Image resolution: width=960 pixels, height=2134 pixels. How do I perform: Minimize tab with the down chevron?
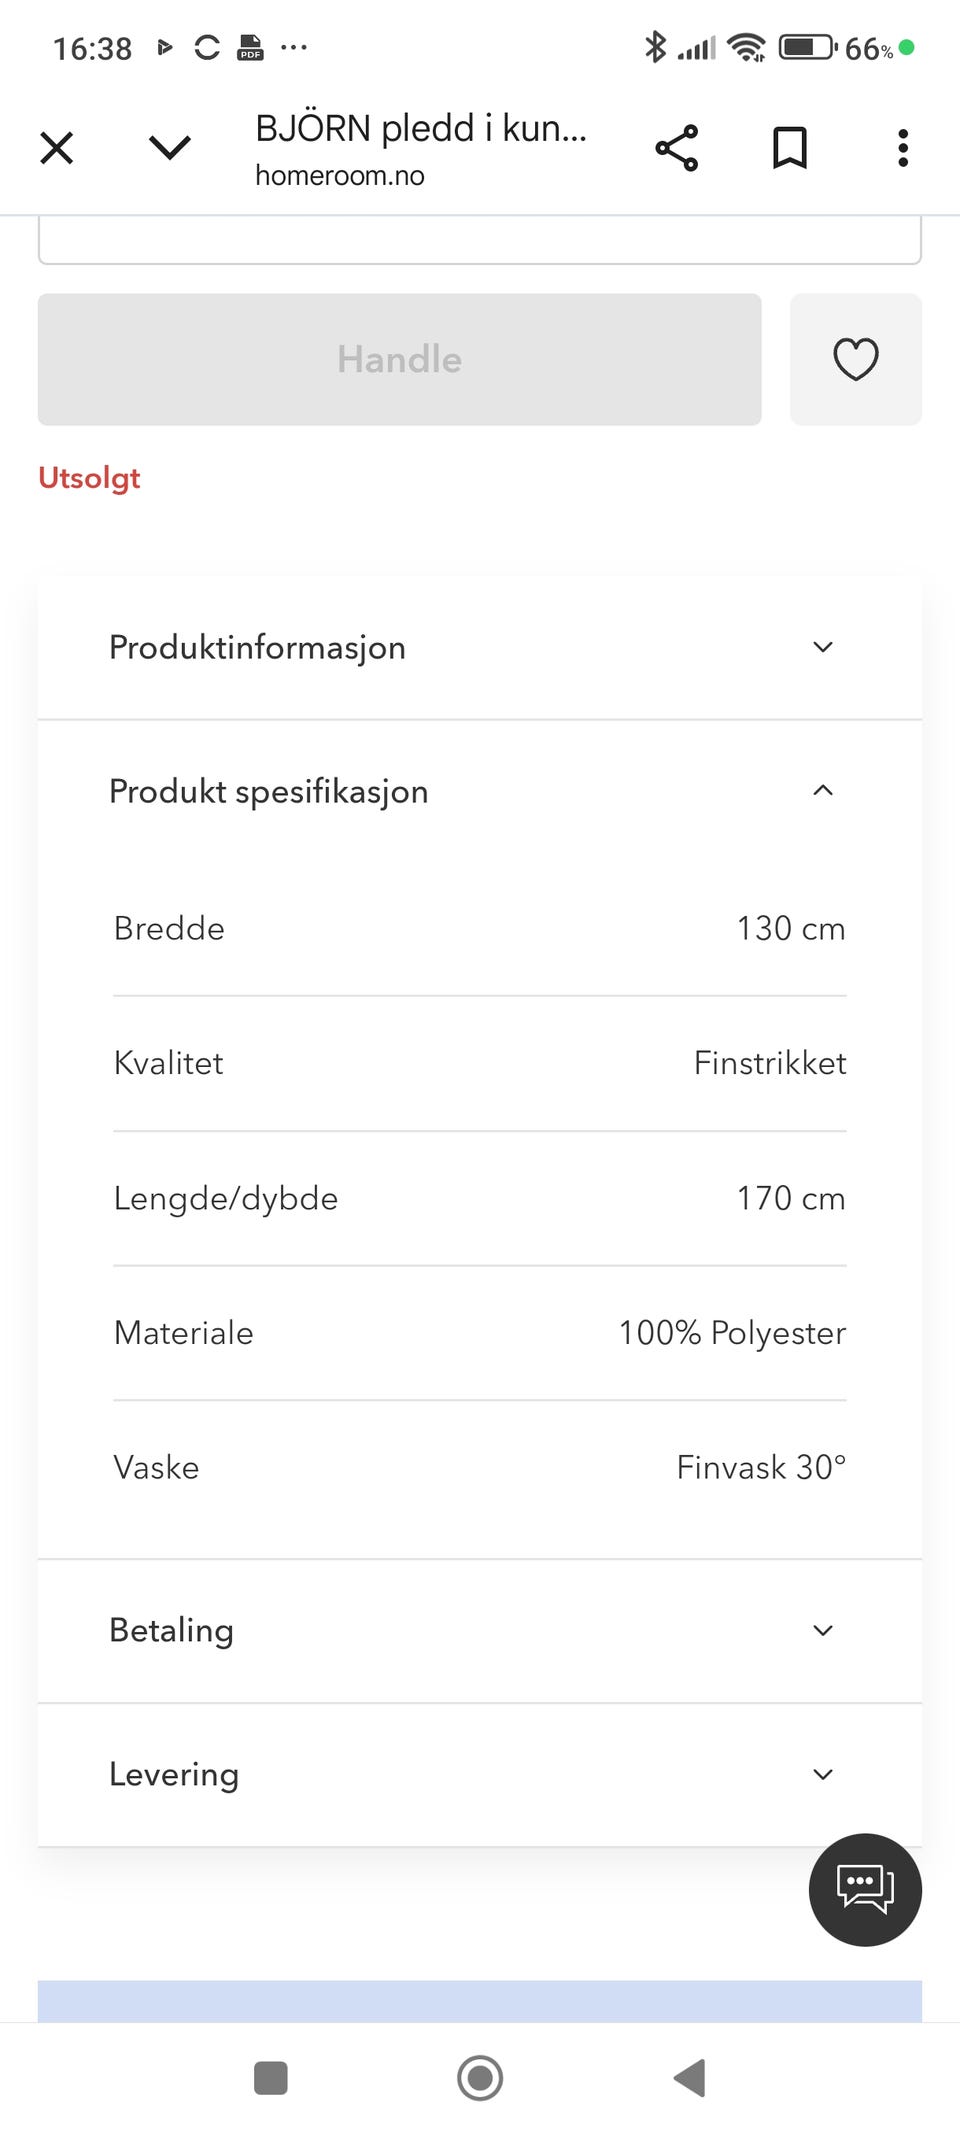click(x=169, y=148)
